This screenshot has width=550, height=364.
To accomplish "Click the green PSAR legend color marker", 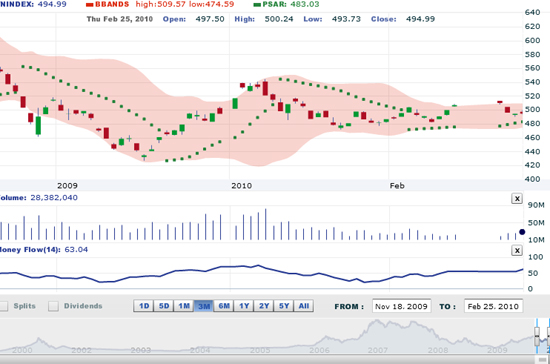I will click(257, 5).
